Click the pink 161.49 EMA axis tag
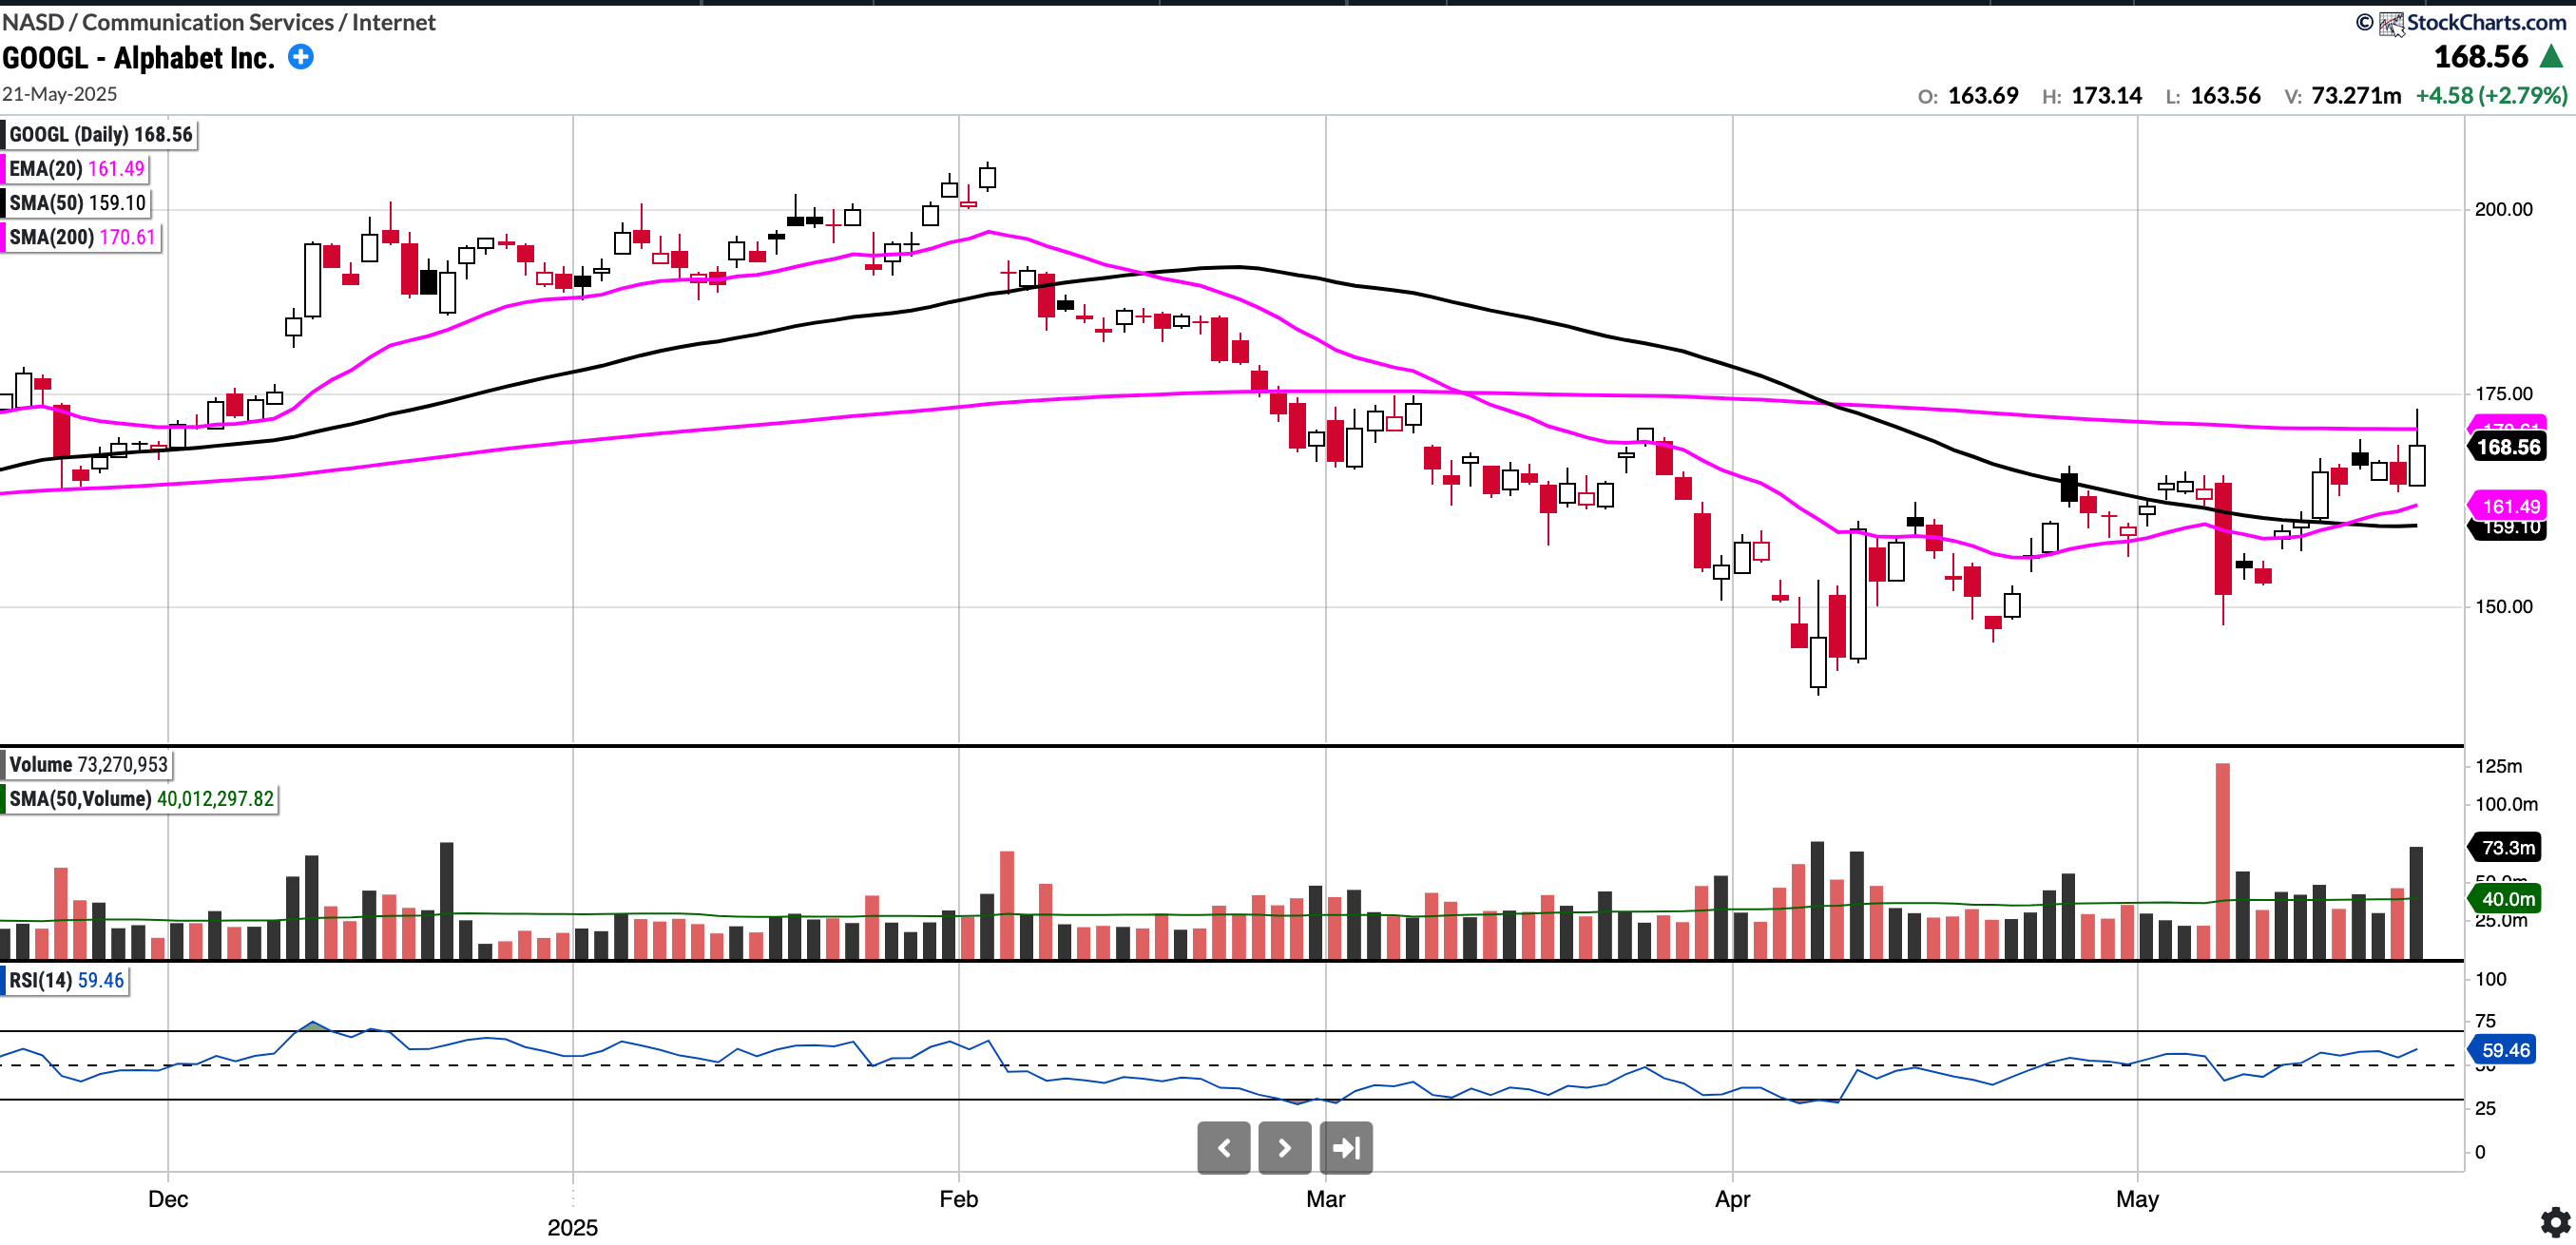Image resolution: width=2576 pixels, height=1245 pixels. pyautogui.click(x=2509, y=506)
